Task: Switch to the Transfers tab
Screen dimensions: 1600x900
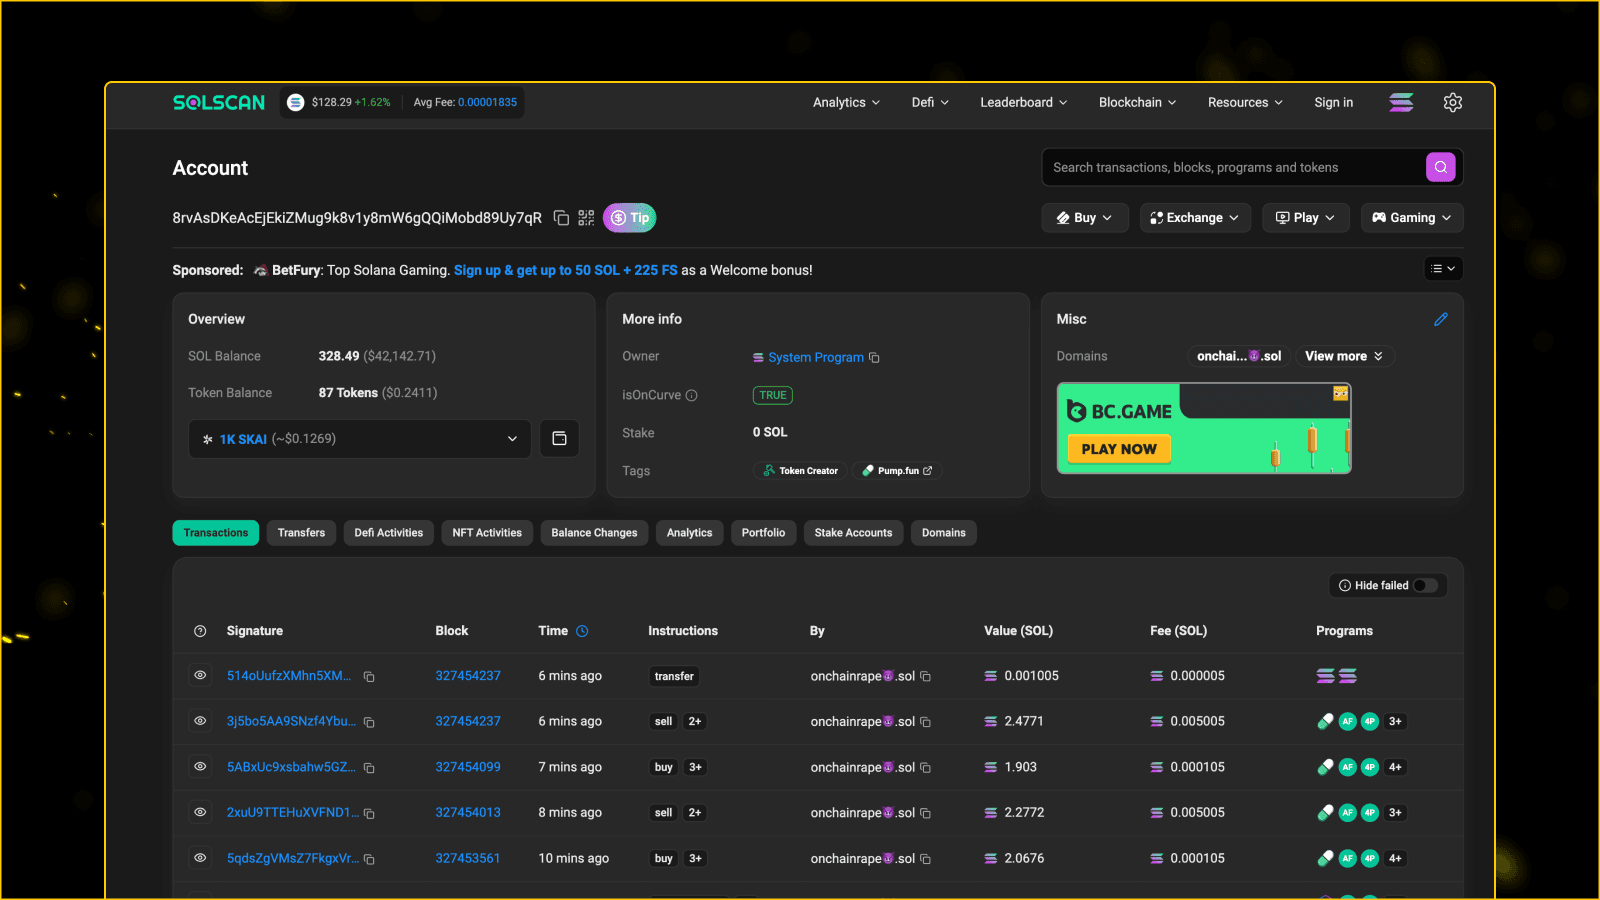Action: (301, 533)
